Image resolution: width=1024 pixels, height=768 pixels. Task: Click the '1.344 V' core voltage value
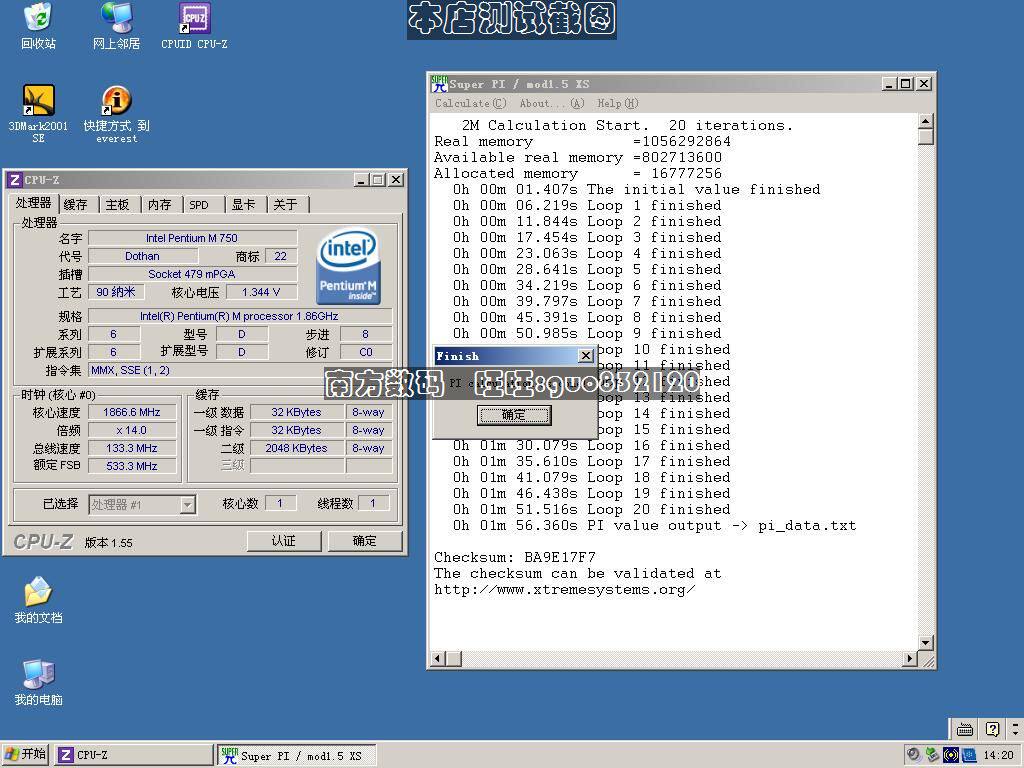[261, 292]
